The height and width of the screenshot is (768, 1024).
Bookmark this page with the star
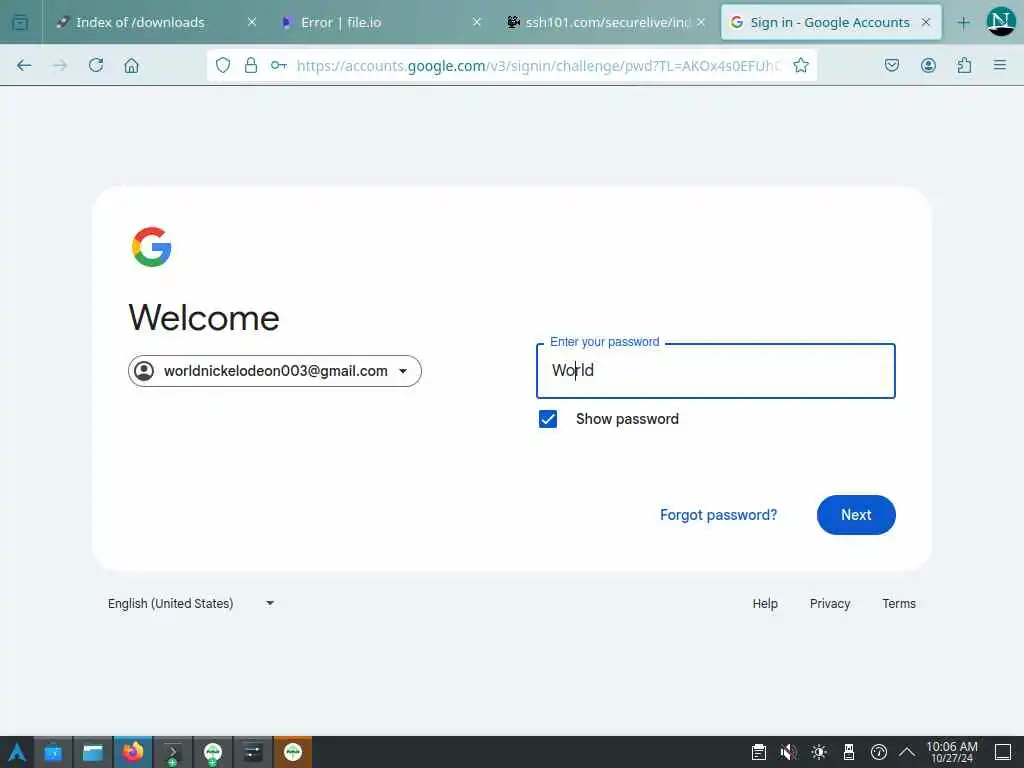tap(801, 65)
